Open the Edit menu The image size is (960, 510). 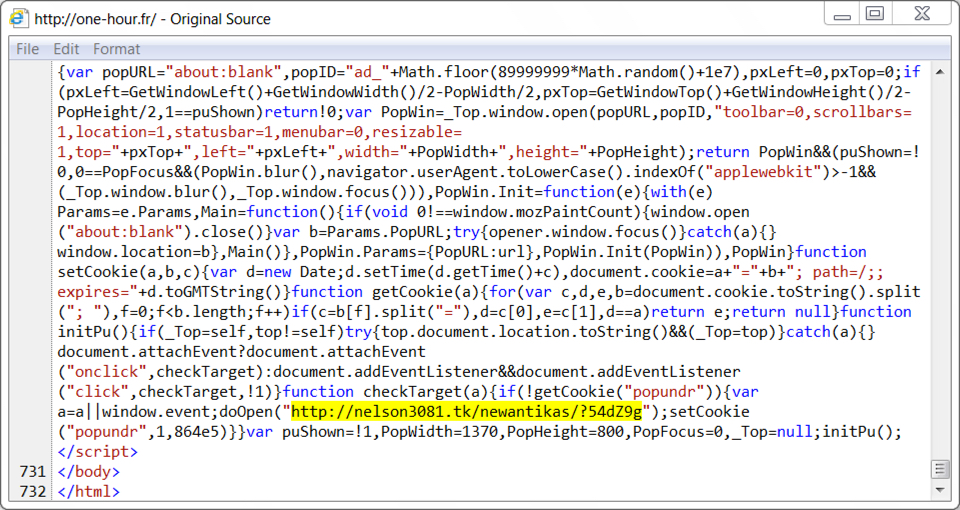point(66,49)
